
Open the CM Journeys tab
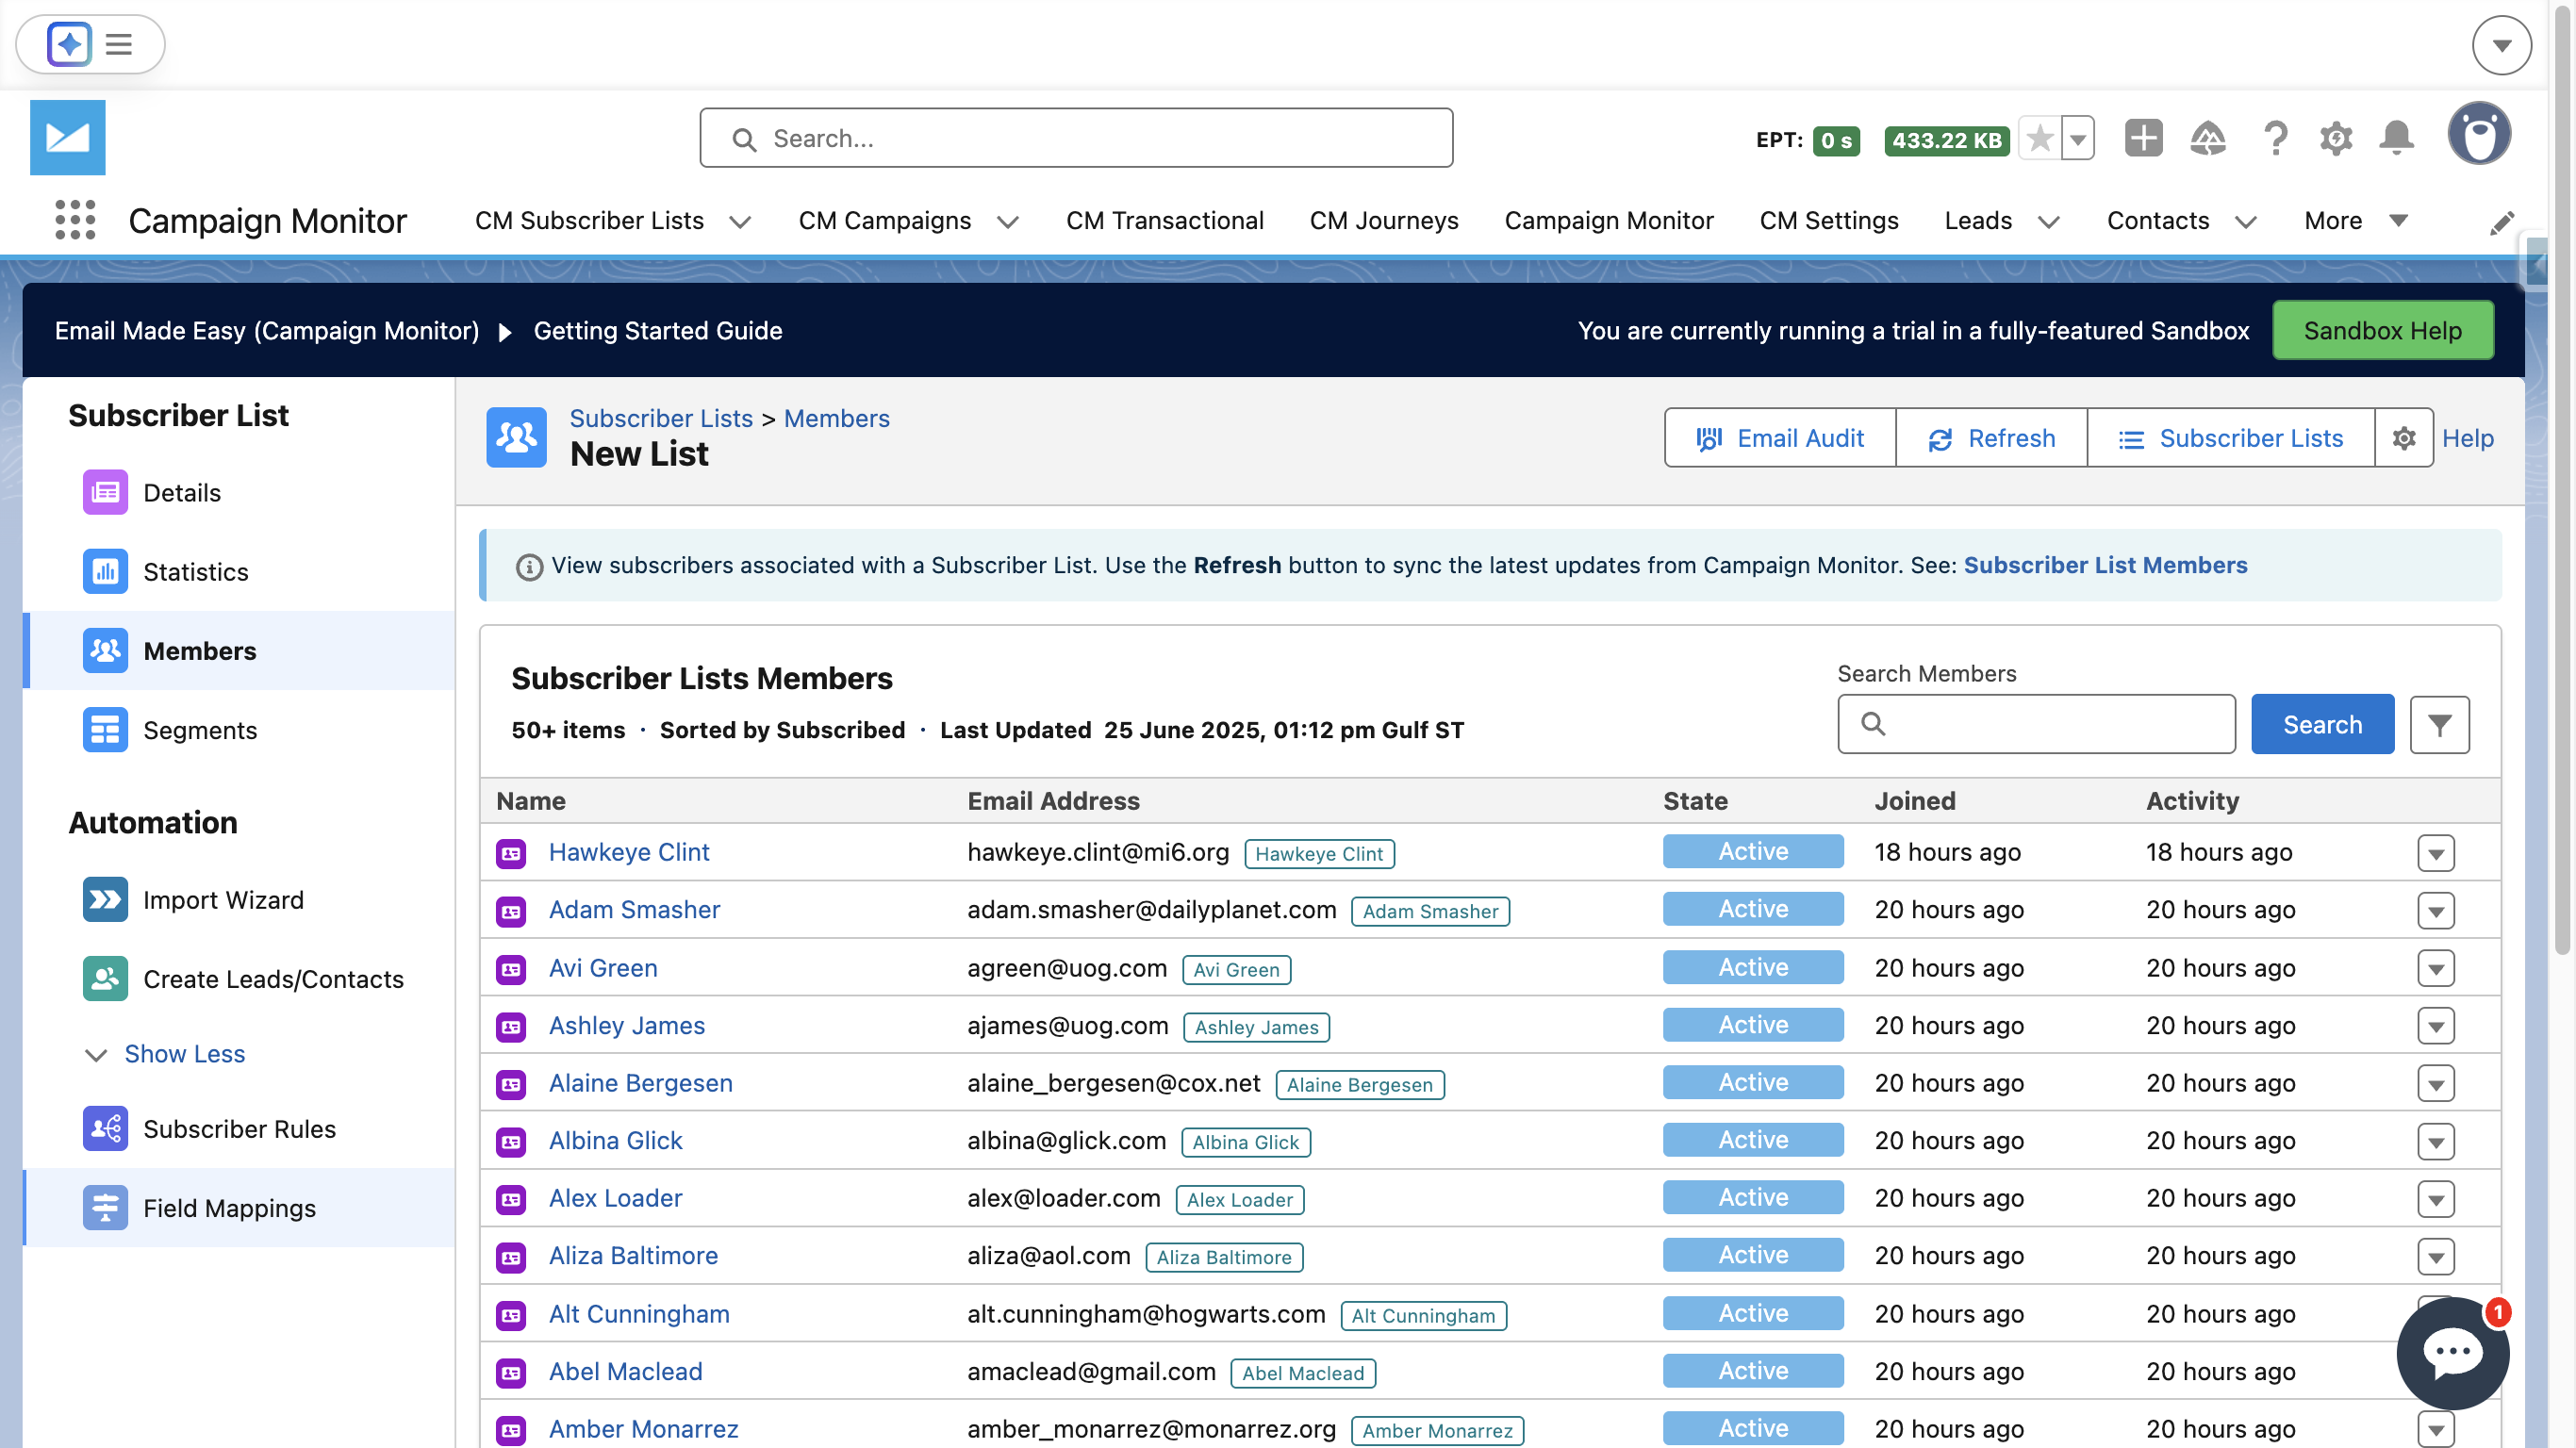1383,221
